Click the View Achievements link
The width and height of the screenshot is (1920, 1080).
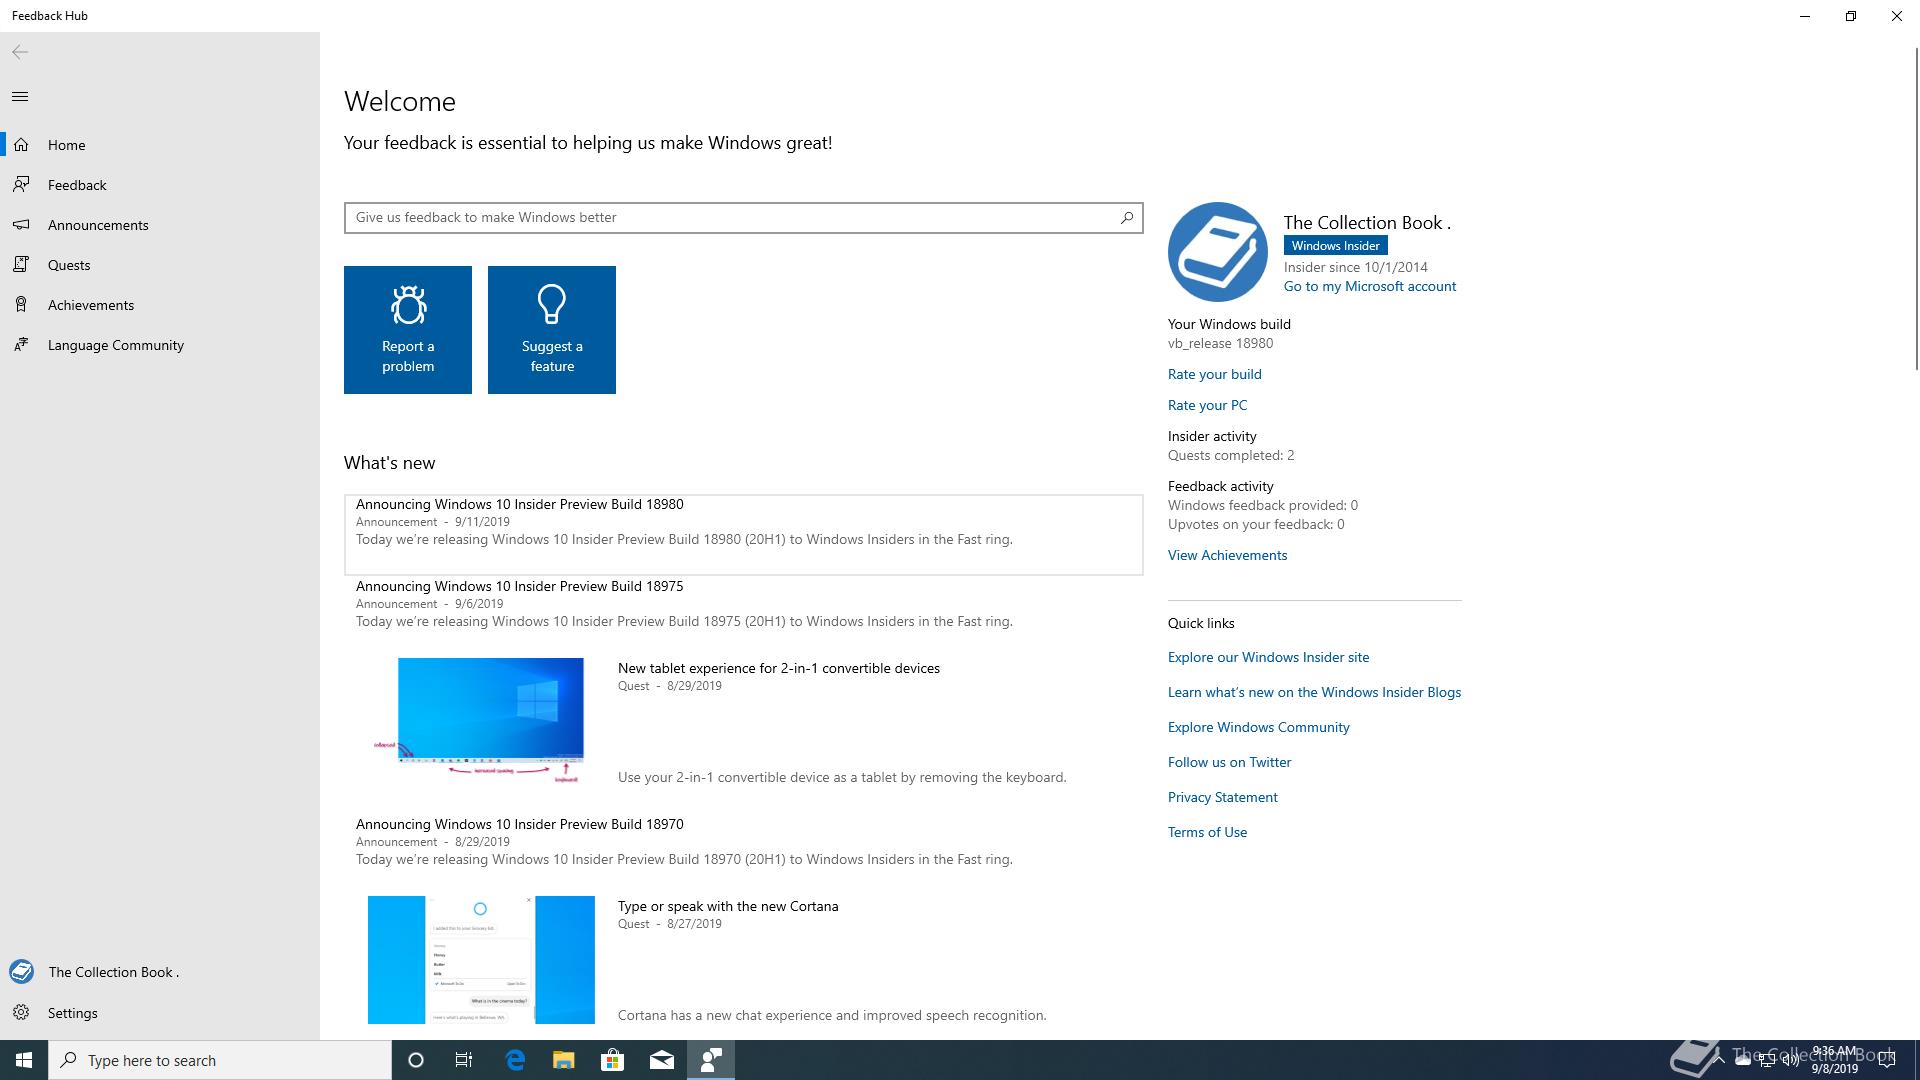pyautogui.click(x=1227, y=555)
